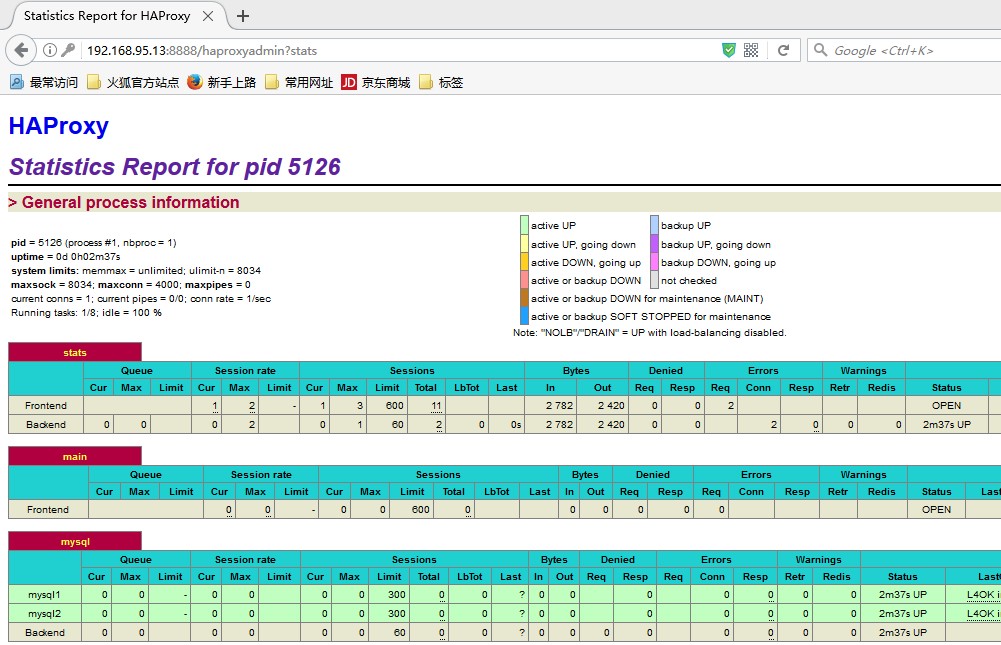Click the active or backup DOWN color box

[x=524, y=280]
